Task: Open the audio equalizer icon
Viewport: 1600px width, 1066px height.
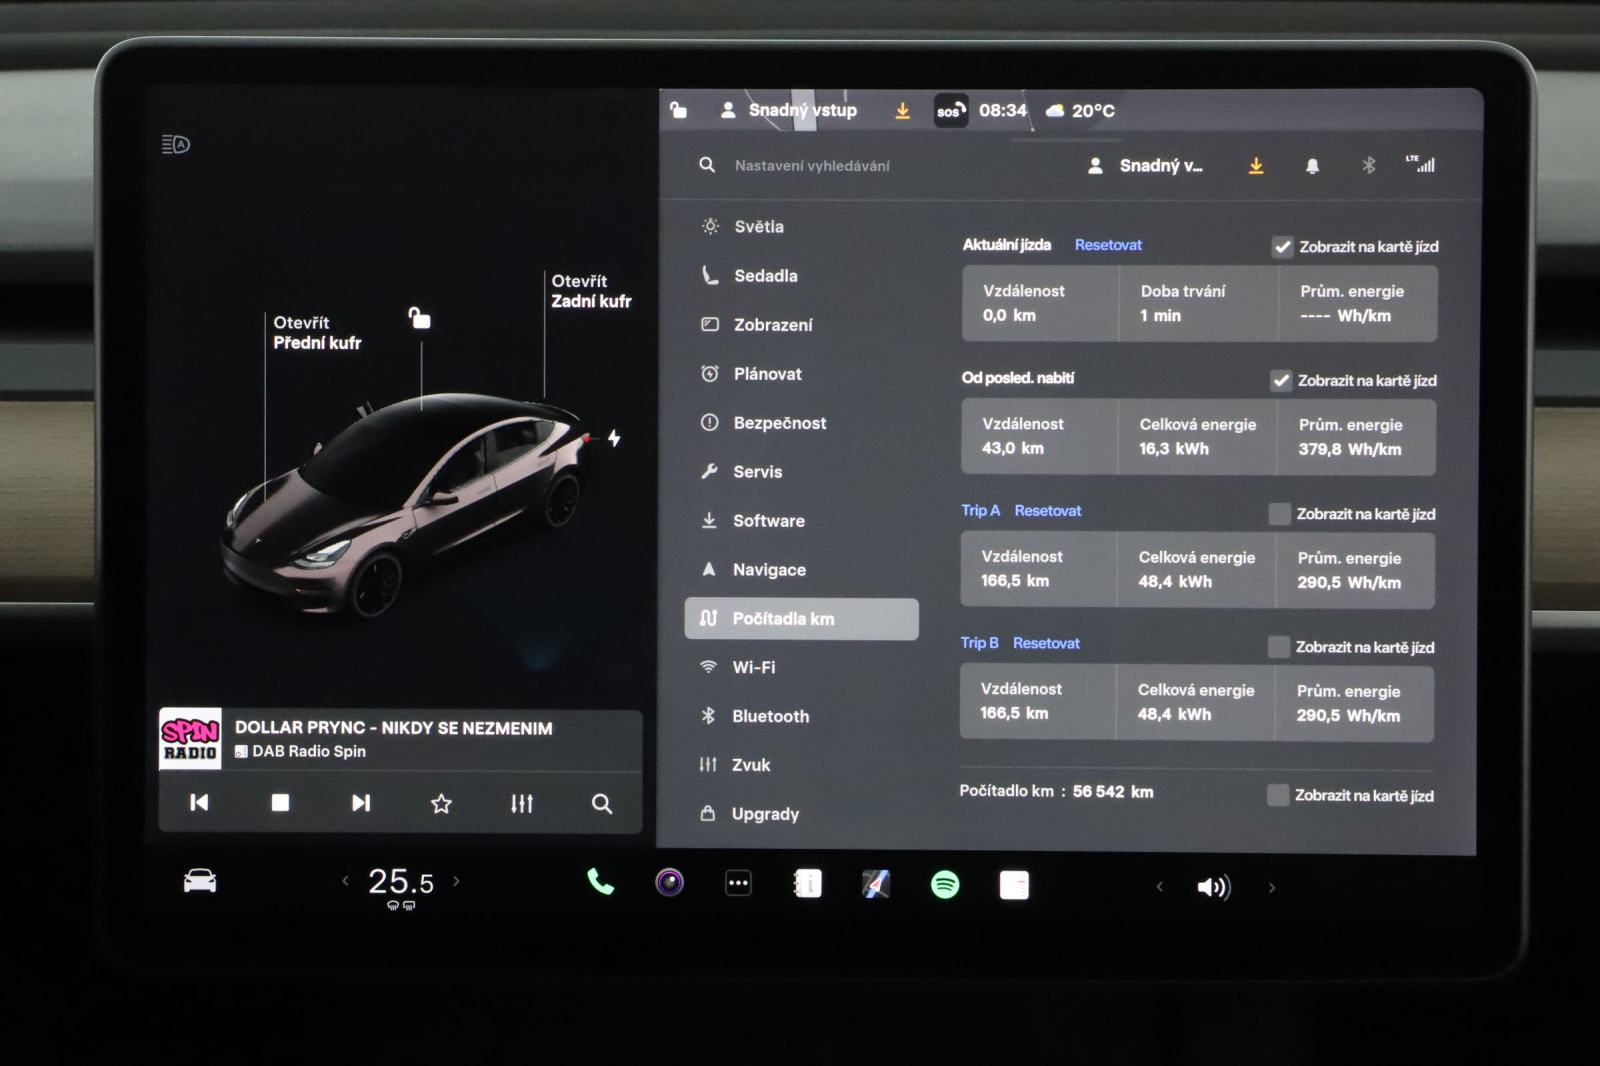Action: point(521,803)
